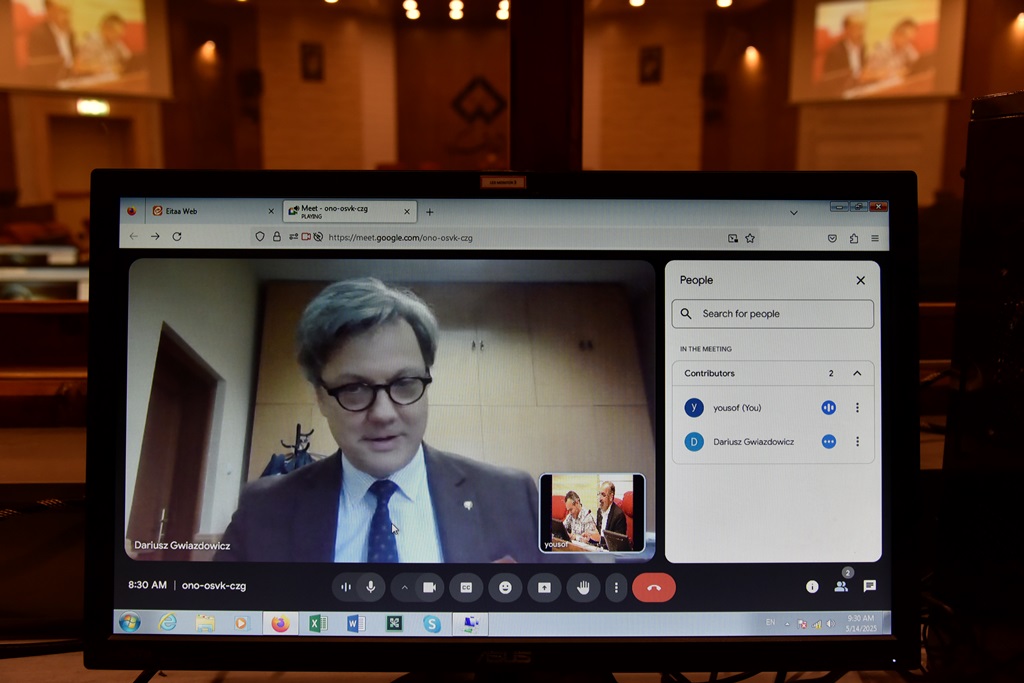This screenshot has height=683, width=1024.
Task: Close the People side panel
Action: coord(860,281)
